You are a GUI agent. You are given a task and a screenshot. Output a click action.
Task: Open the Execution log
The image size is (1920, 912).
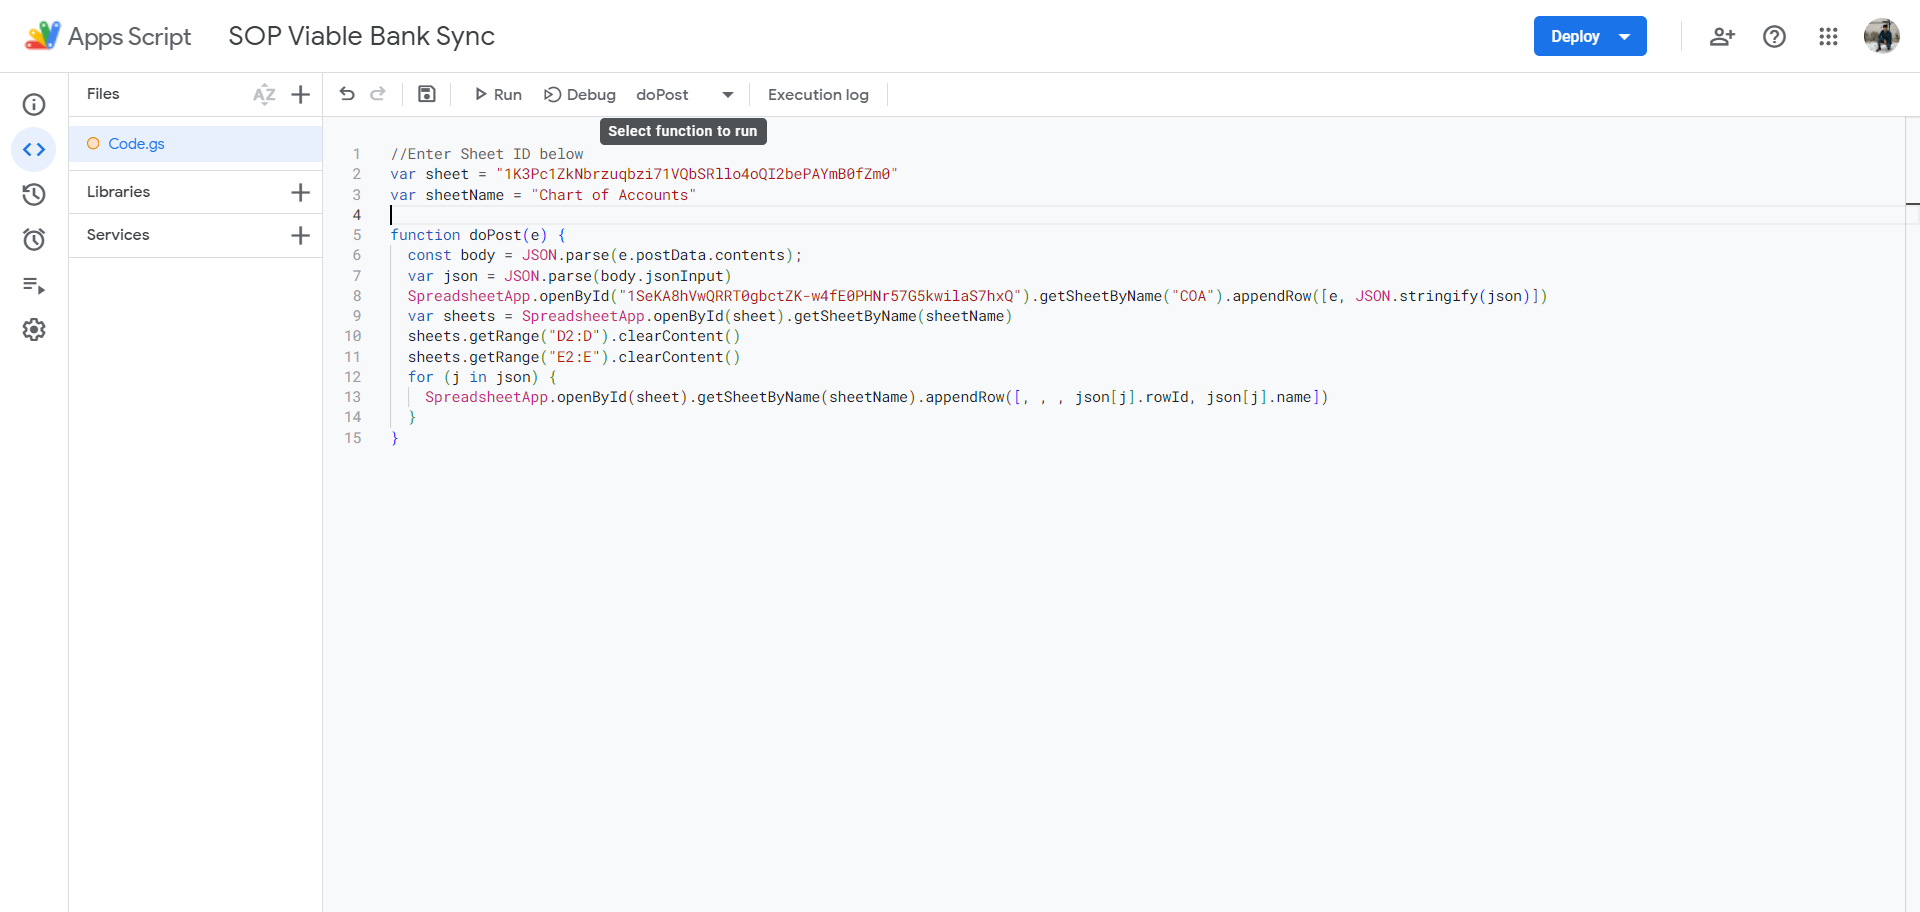818,94
